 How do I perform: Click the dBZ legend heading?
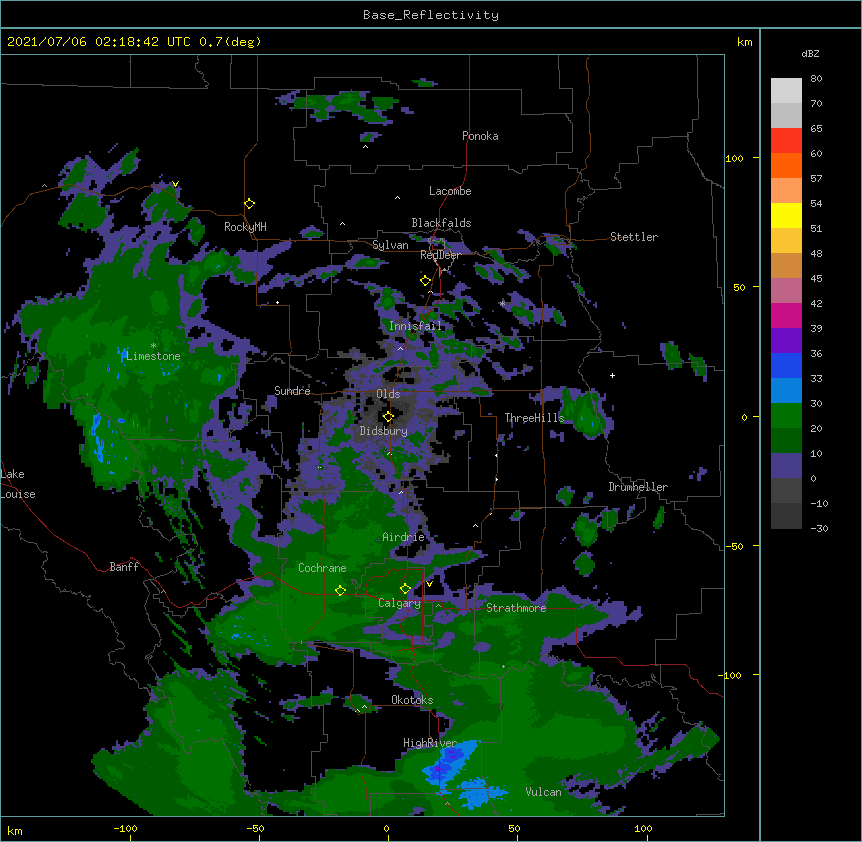pos(810,53)
